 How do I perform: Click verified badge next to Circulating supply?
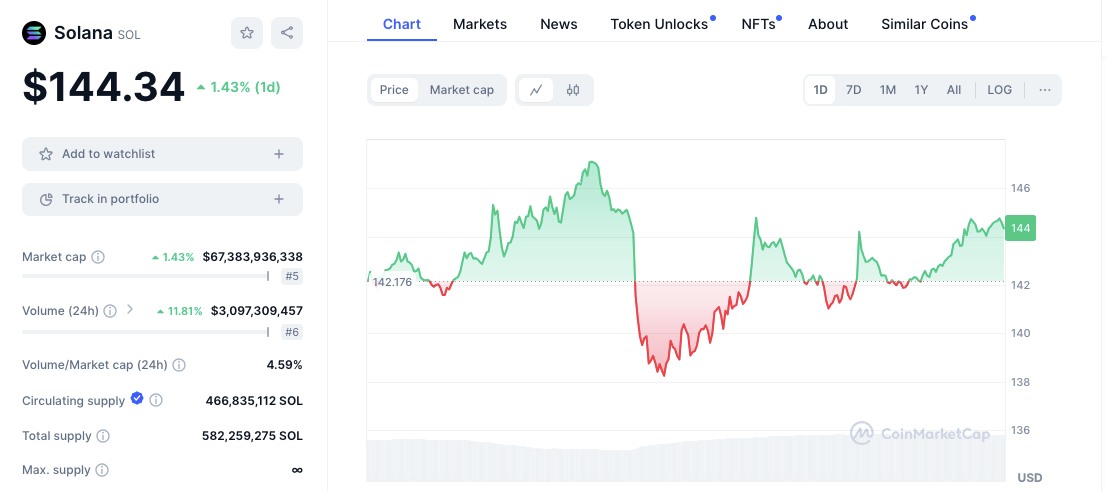tap(137, 400)
